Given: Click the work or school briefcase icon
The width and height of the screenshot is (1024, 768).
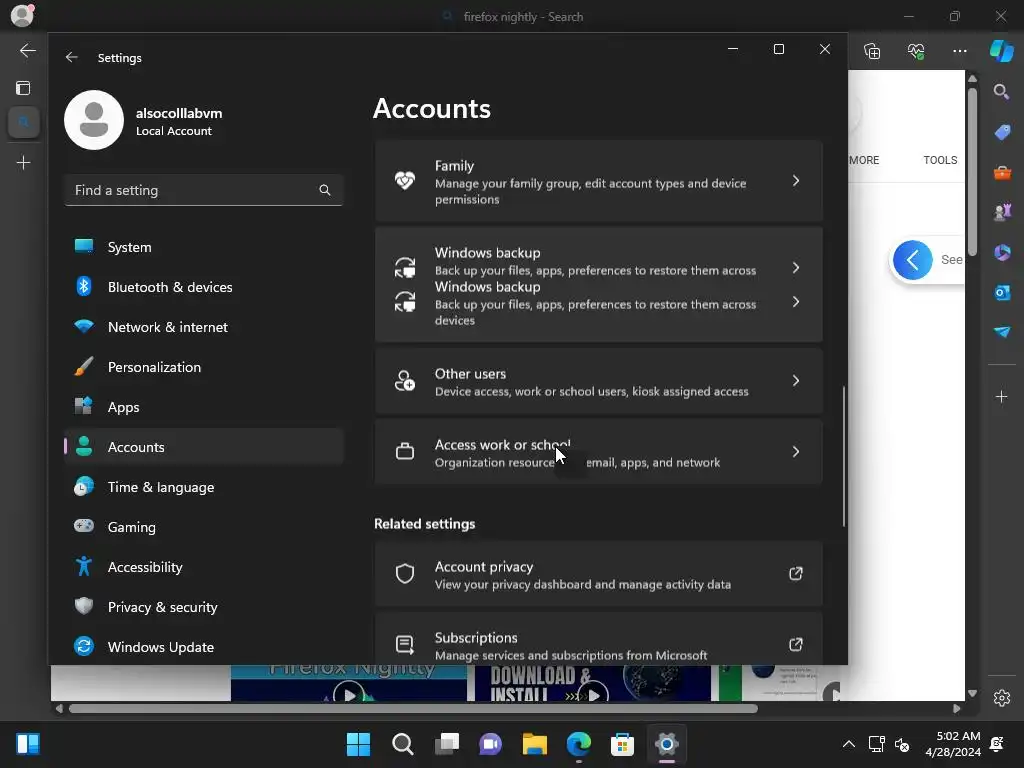Looking at the screenshot, I should click(x=405, y=451).
